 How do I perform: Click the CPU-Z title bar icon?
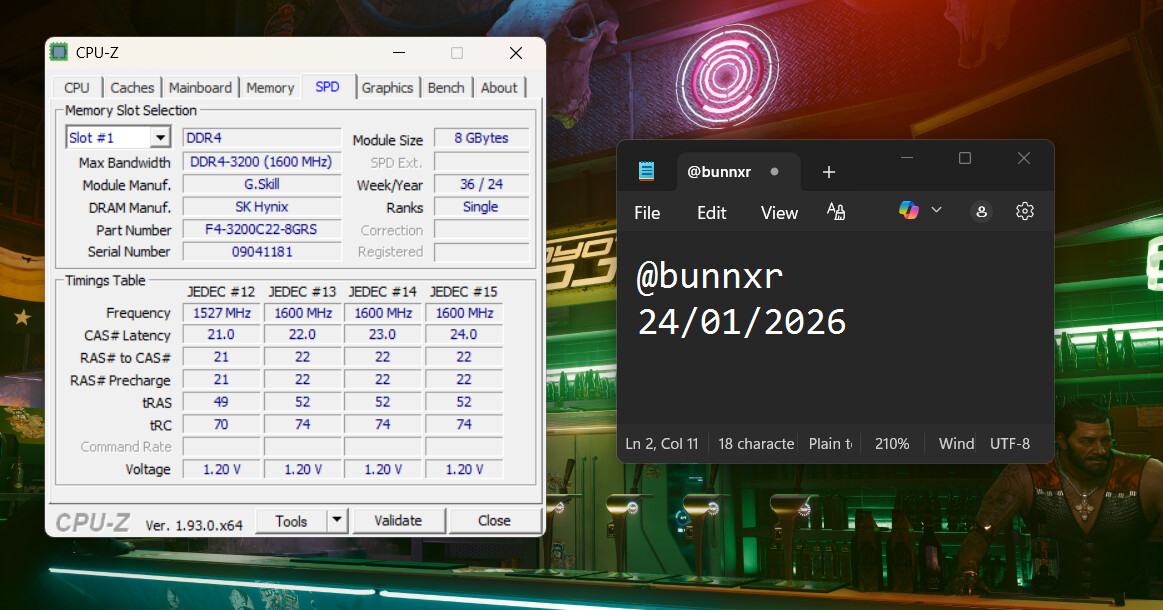(x=60, y=53)
